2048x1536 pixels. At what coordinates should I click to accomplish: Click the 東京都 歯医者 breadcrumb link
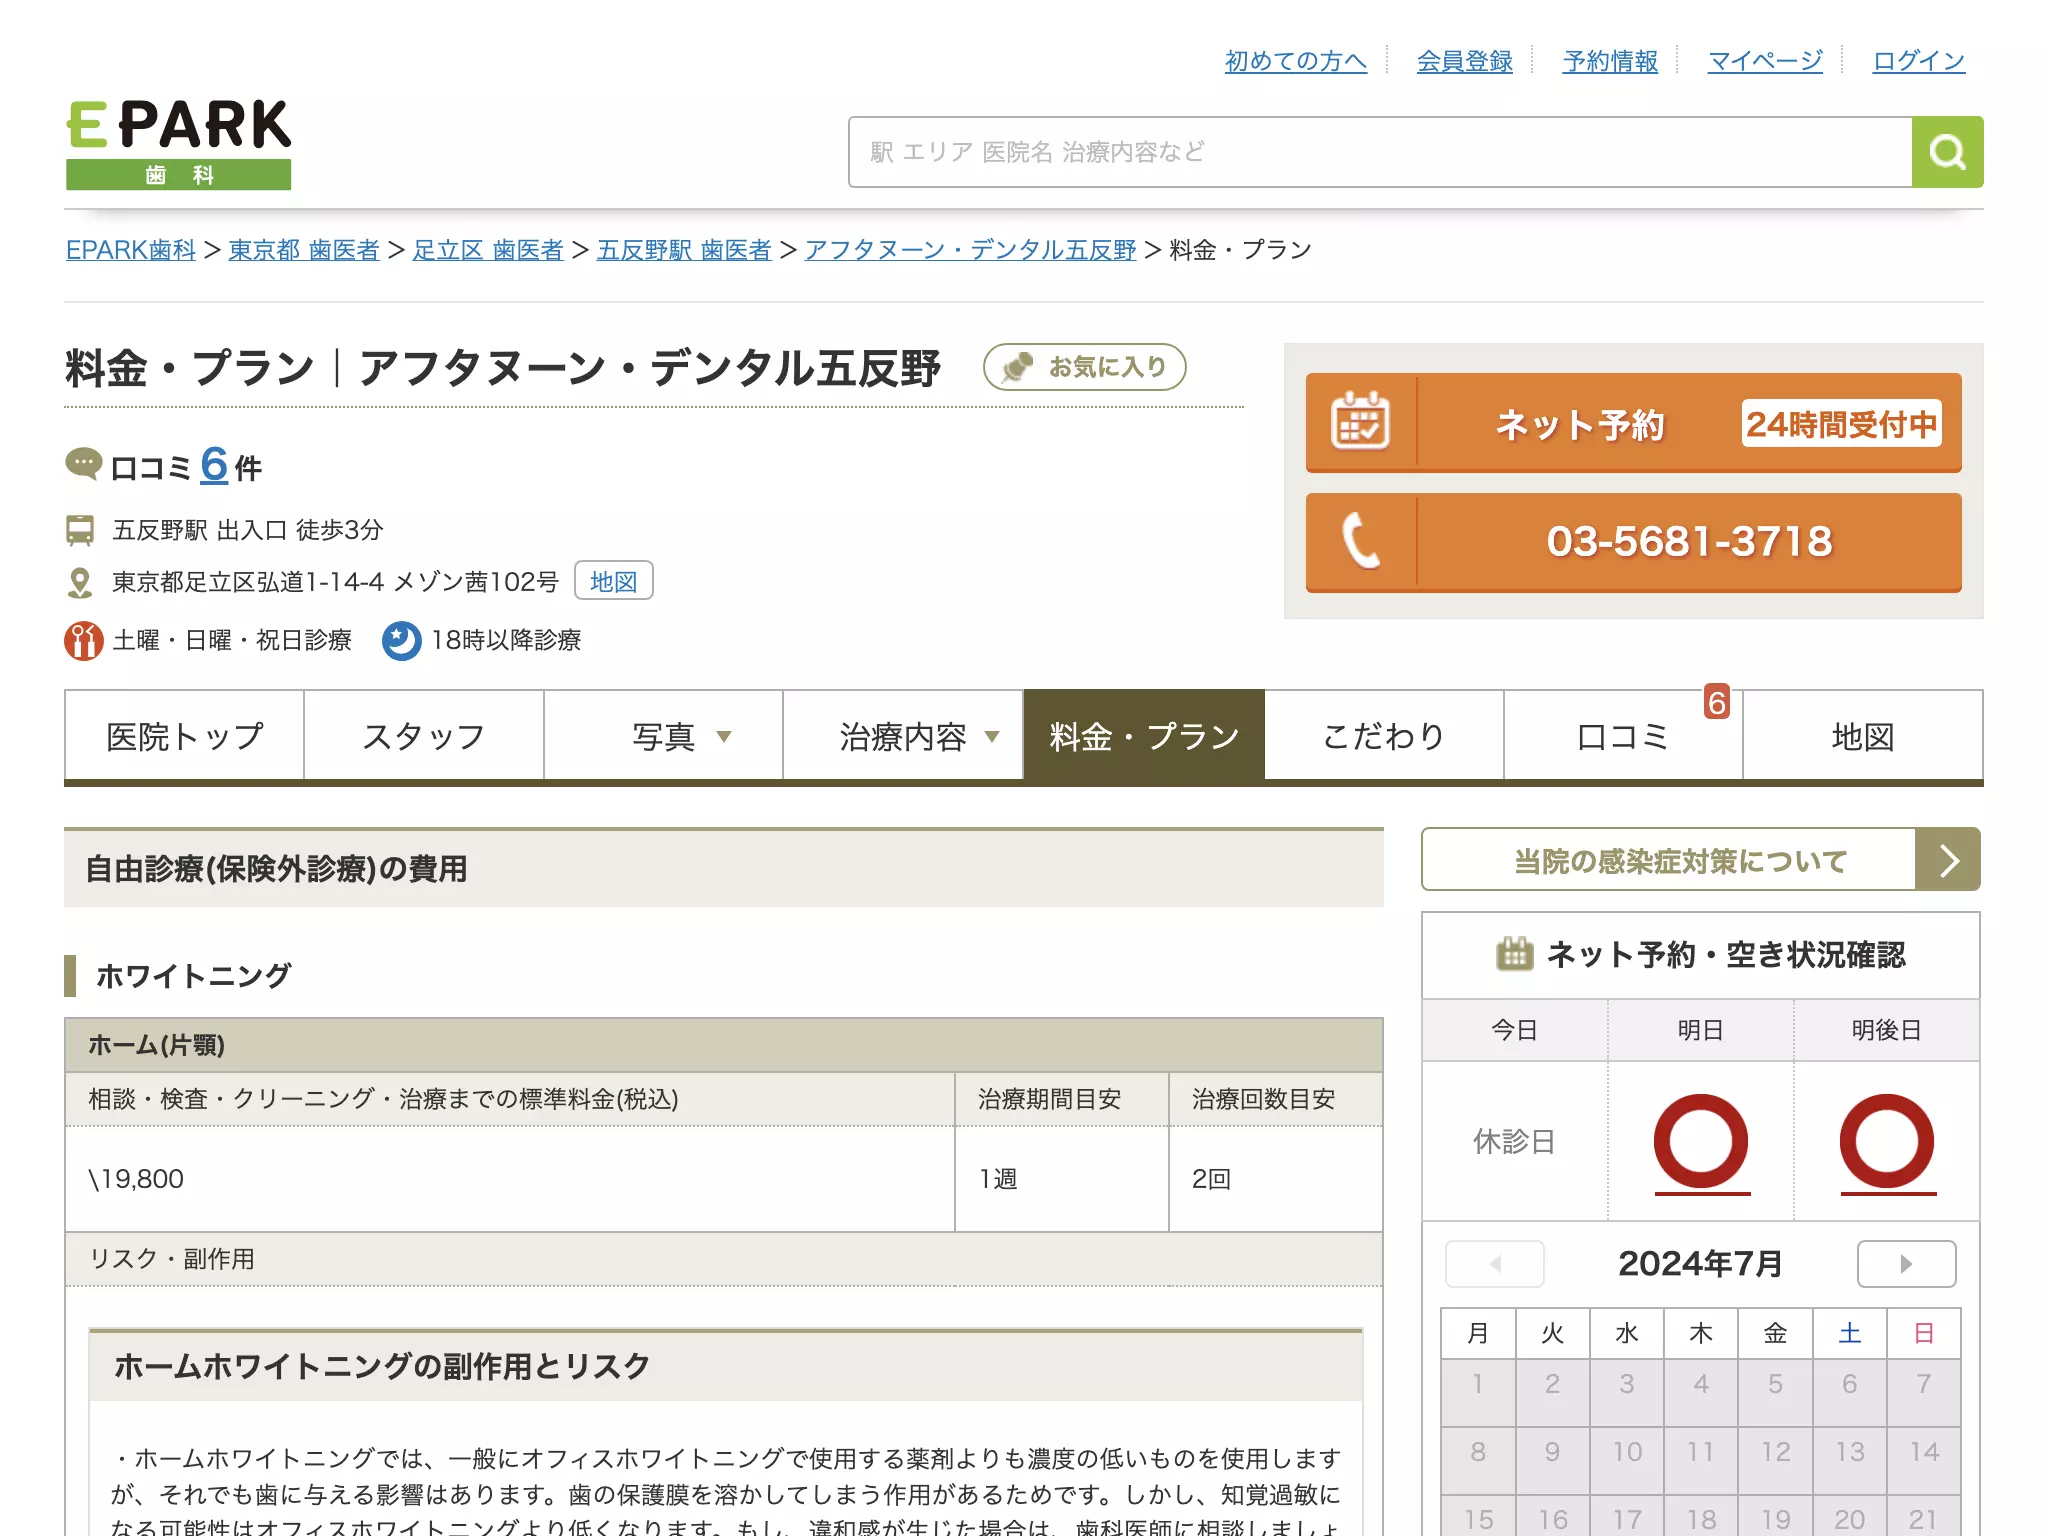tap(304, 250)
